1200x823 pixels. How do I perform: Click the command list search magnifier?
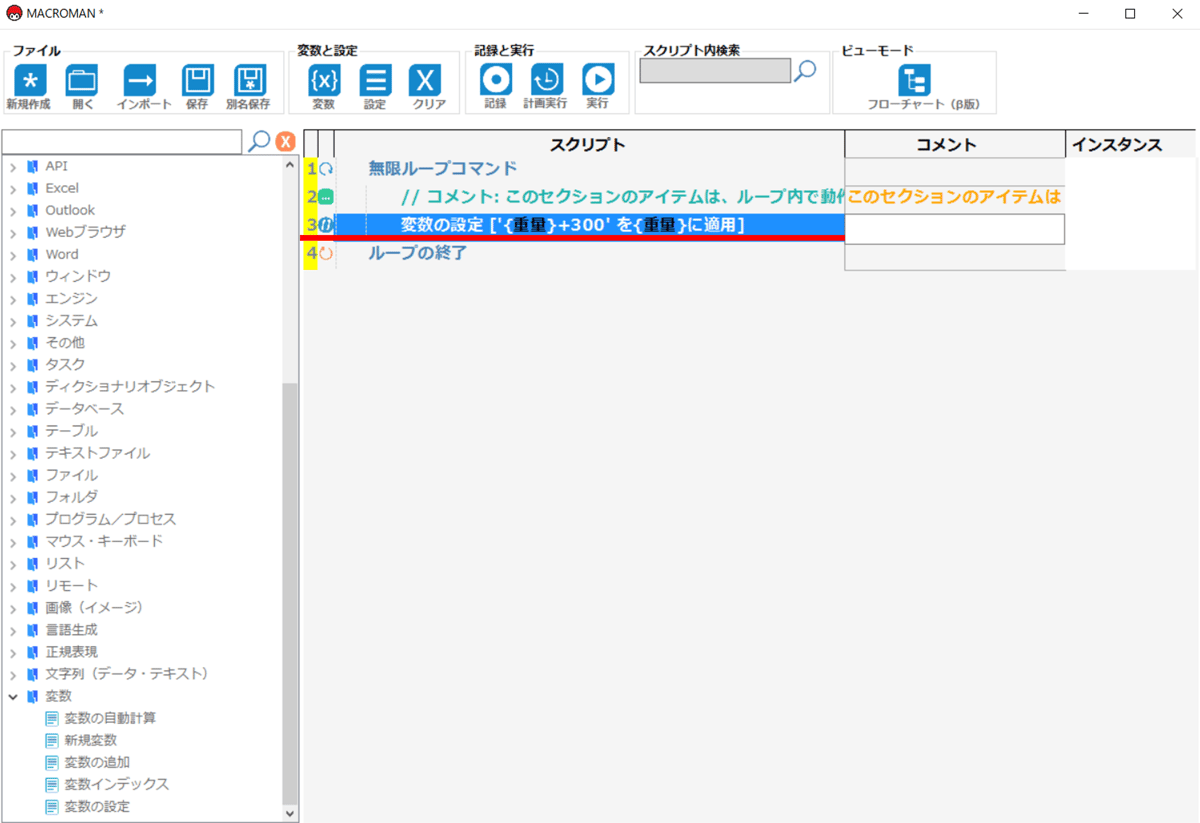point(259,141)
